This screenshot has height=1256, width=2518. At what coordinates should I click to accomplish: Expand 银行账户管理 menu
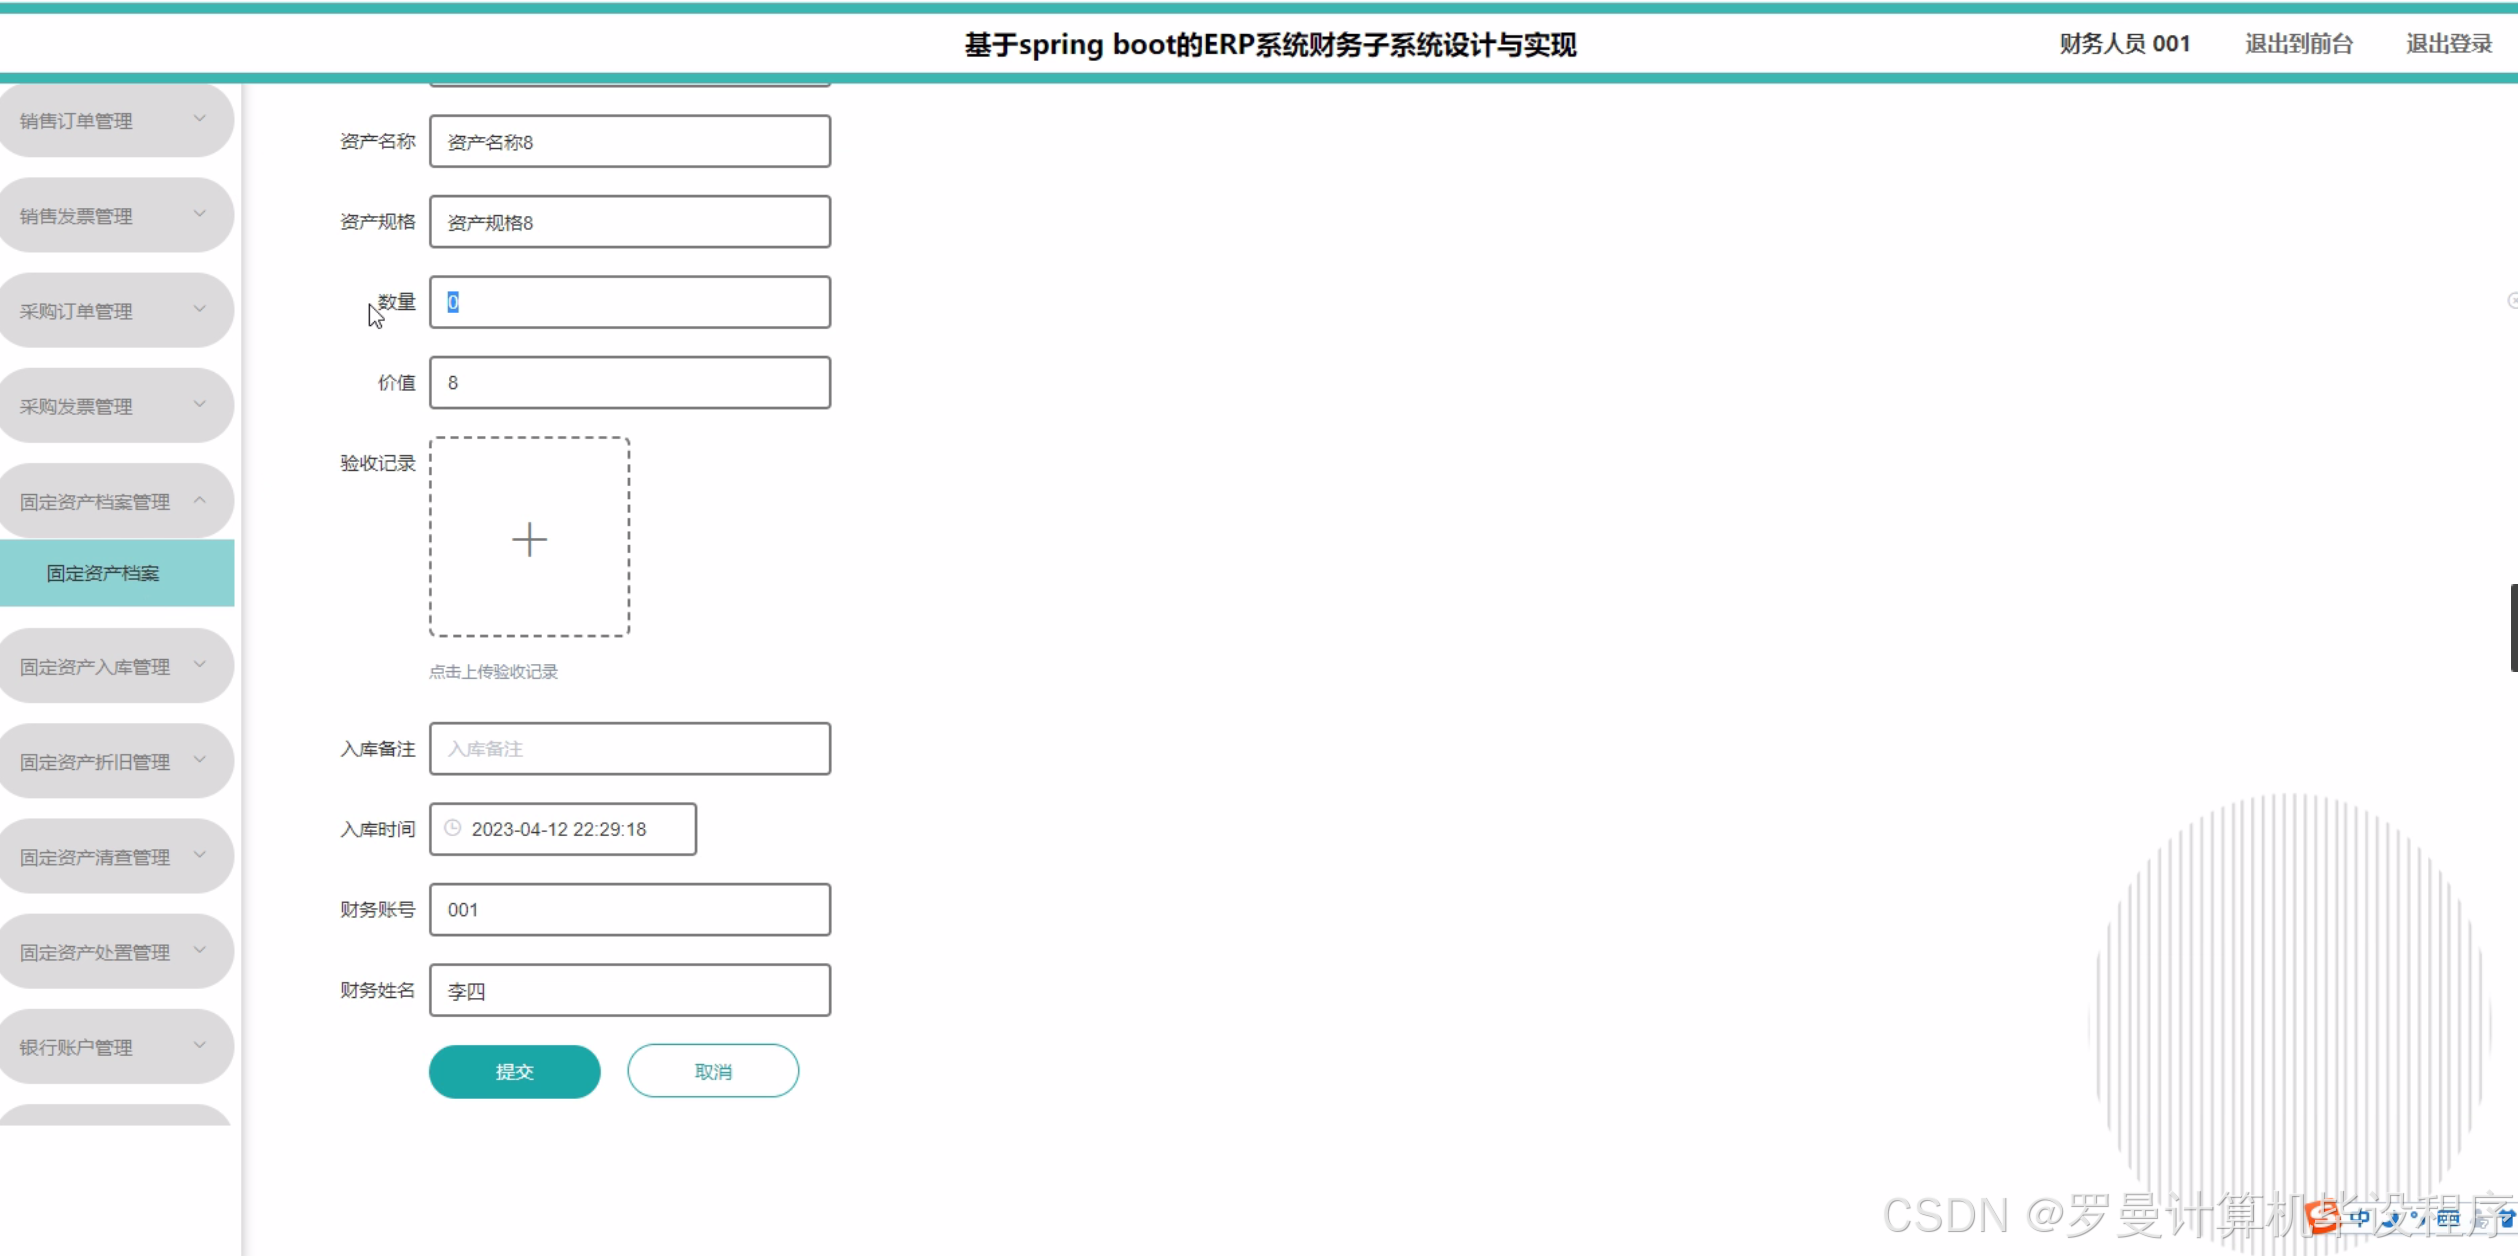click(x=116, y=1046)
